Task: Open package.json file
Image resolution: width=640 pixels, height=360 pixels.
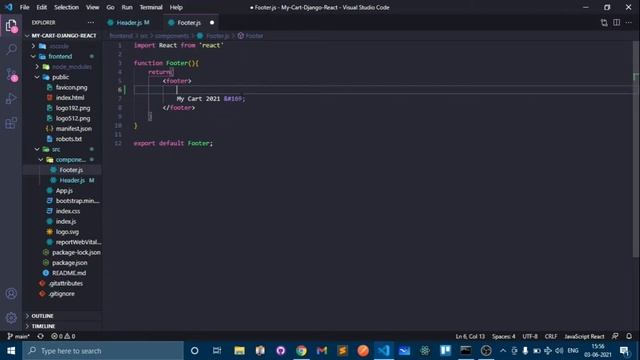Action: (x=69, y=262)
